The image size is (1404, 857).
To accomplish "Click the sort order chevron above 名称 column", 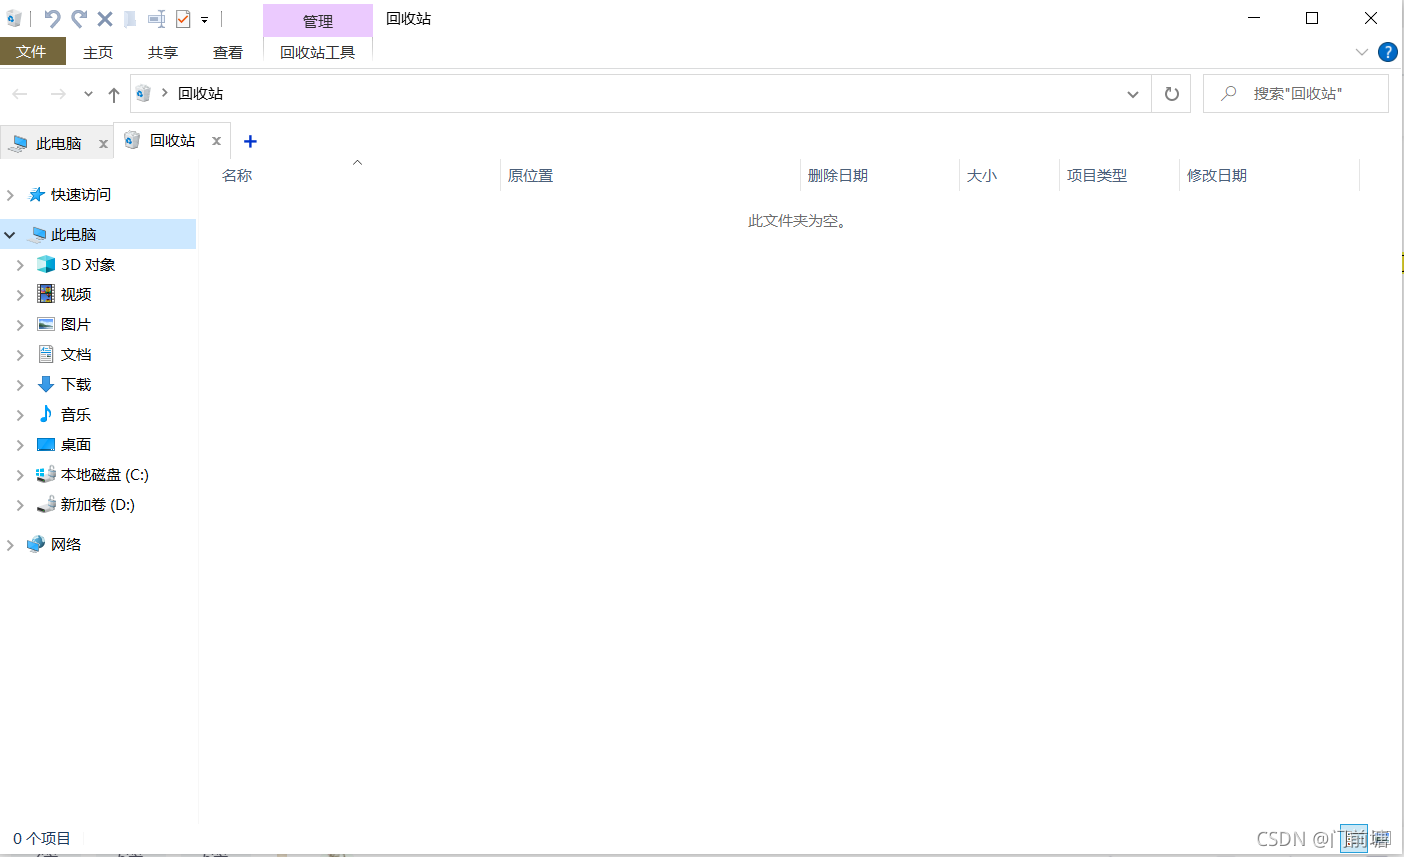I will point(357,161).
